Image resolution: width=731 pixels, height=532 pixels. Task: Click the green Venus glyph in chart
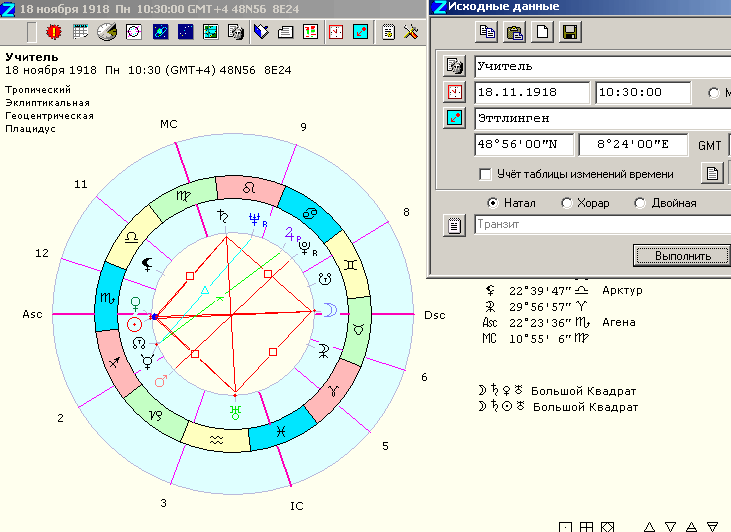pyautogui.click(x=135, y=304)
